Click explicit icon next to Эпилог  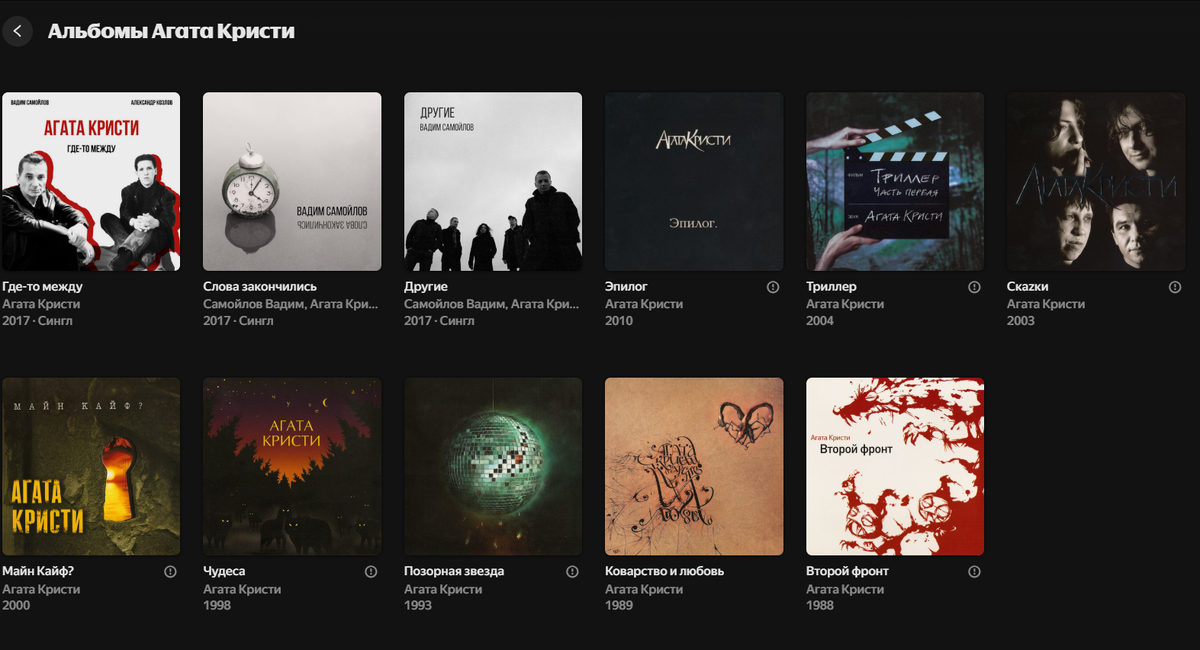(773, 287)
